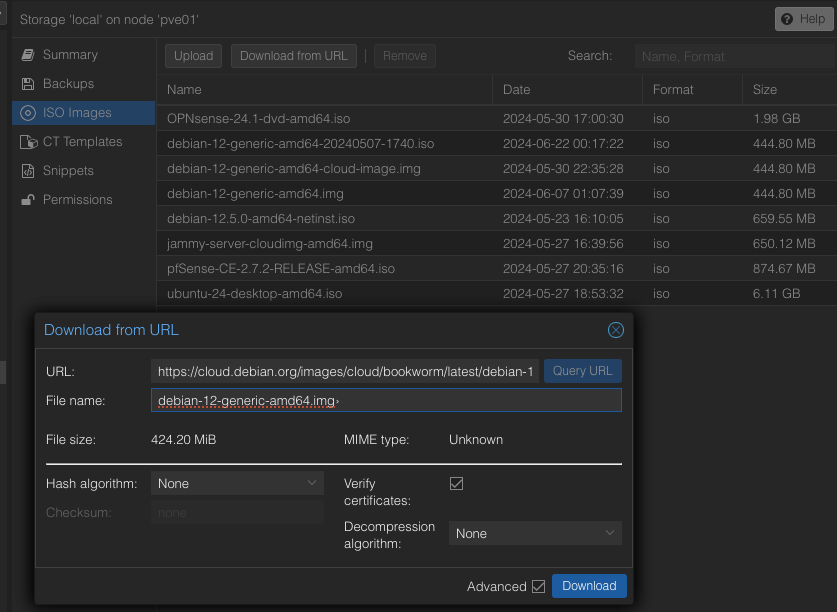Open the Hash algorithm dropdown

237,483
